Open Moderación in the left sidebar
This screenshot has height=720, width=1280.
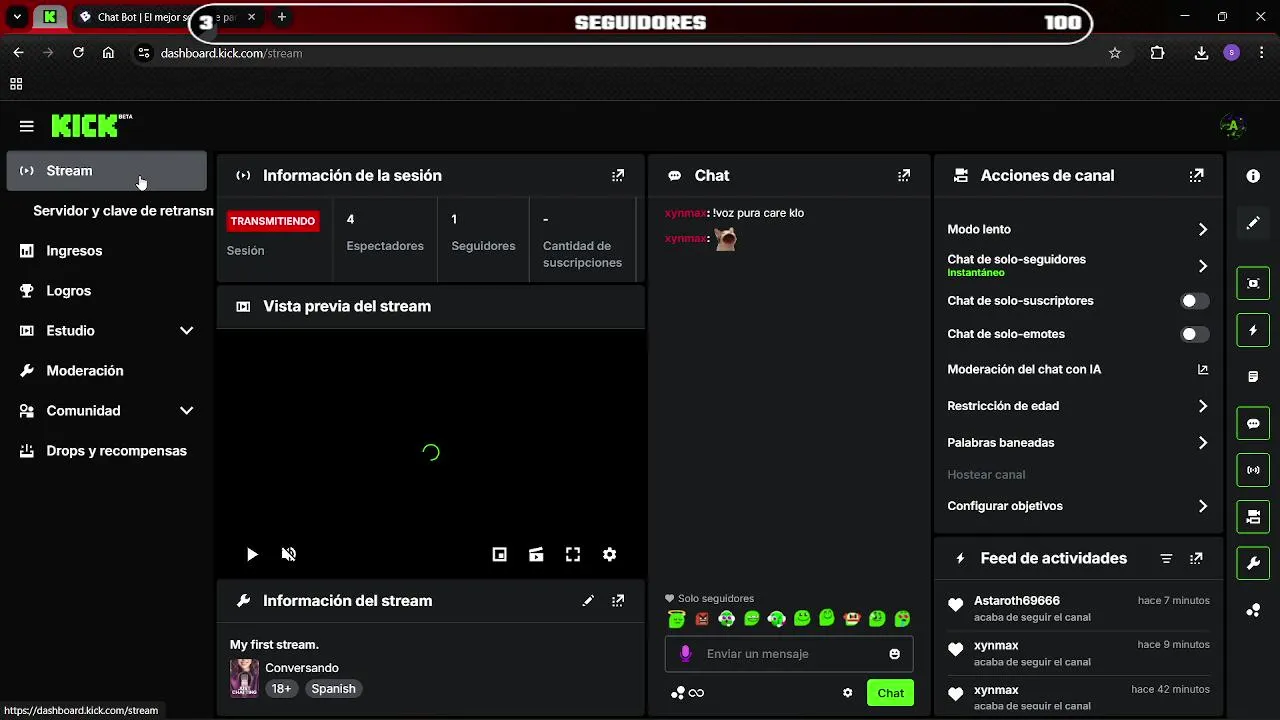[x=107, y=371]
